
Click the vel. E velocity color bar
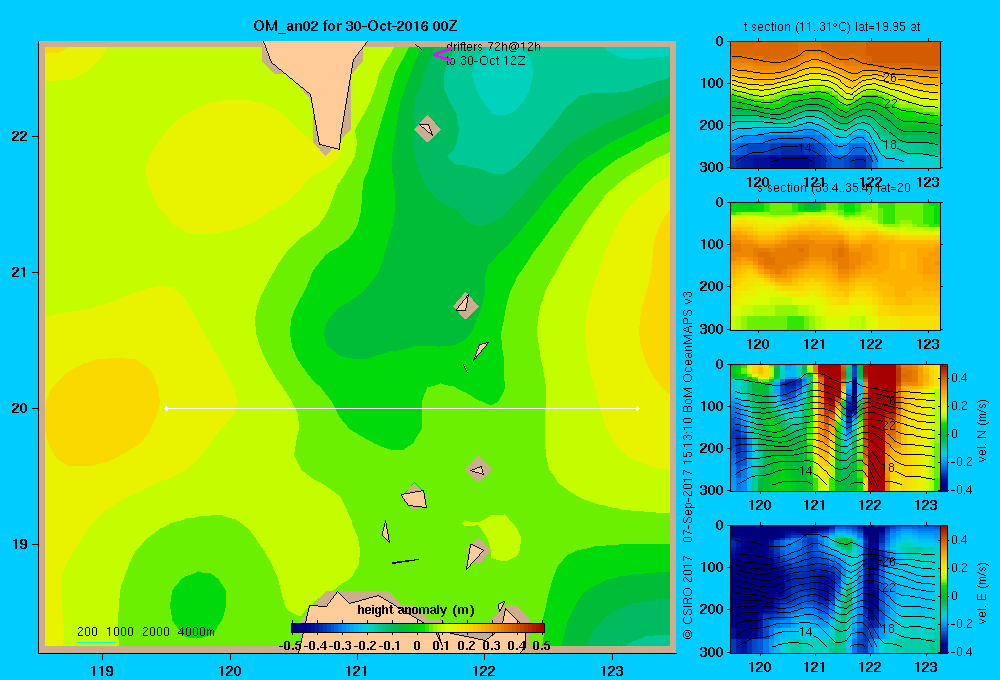point(944,589)
